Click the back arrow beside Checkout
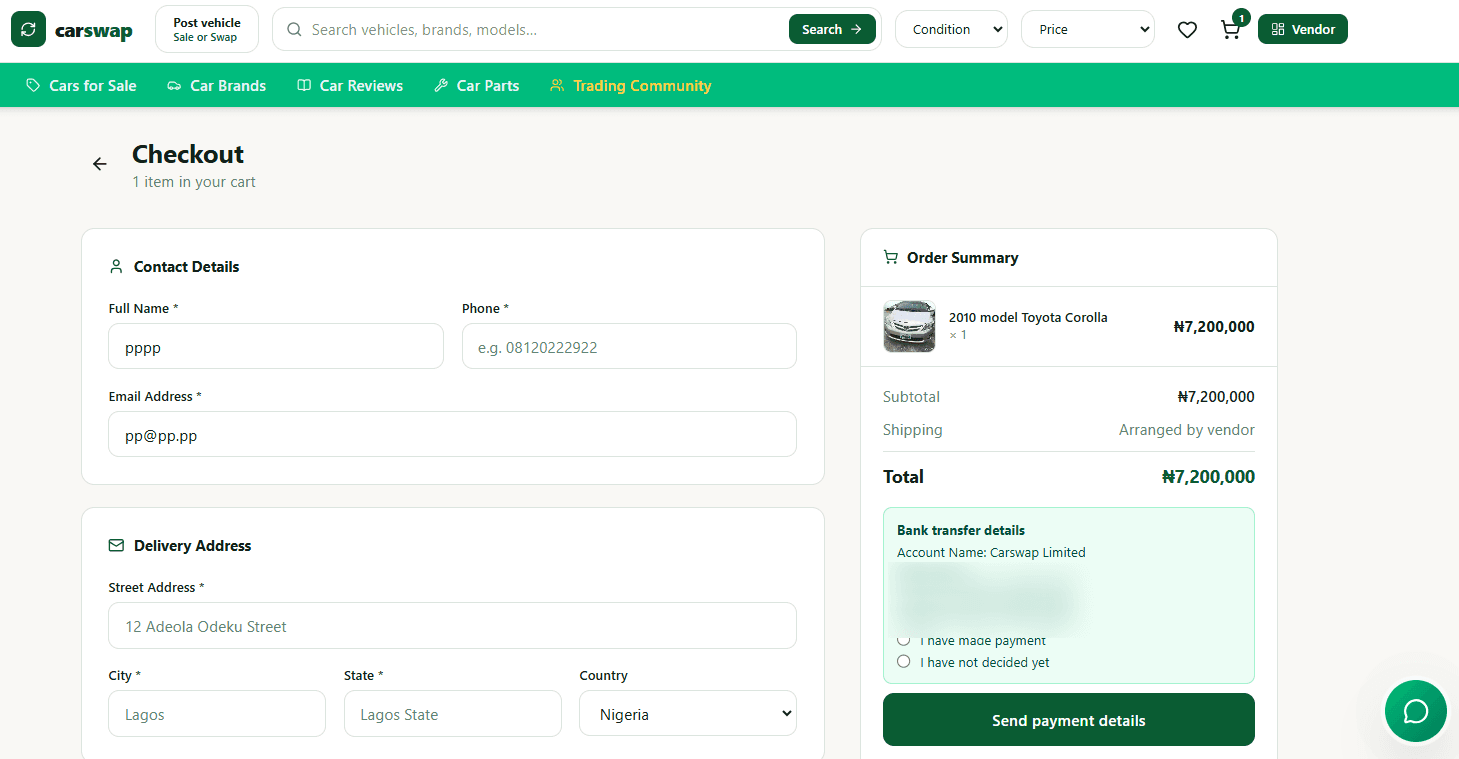The height and width of the screenshot is (759, 1459). click(99, 164)
